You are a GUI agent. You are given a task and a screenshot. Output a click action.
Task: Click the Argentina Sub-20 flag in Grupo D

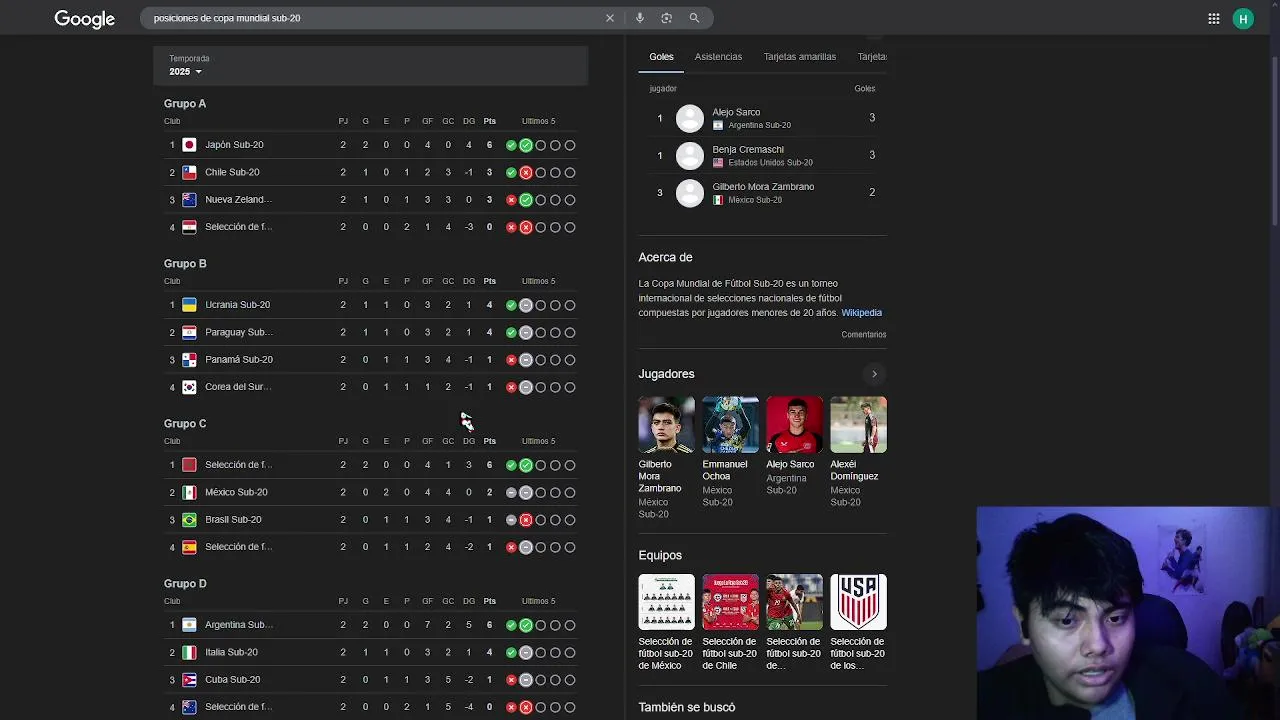(189, 625)
